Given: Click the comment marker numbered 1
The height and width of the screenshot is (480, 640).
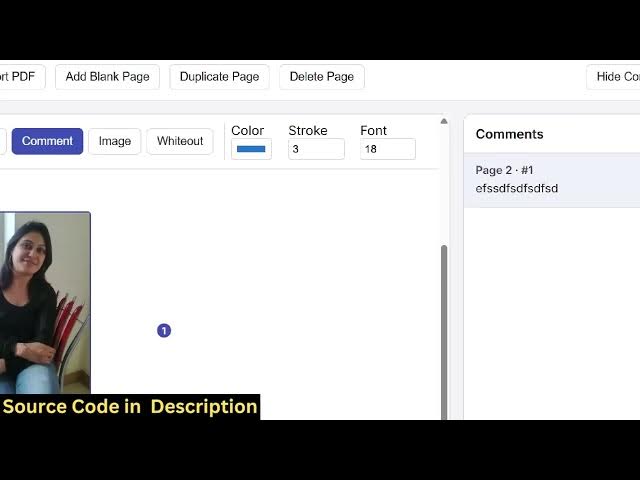Looking at the screenshot, I should coord(164,330).
